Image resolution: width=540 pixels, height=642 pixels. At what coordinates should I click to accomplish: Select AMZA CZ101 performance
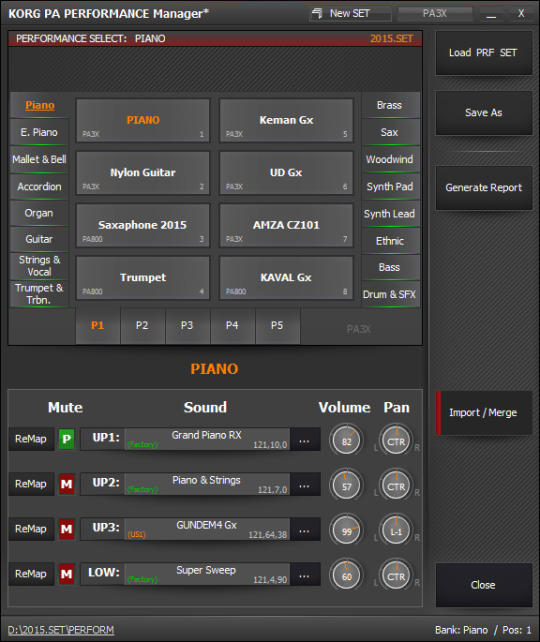tap(286, 225)
